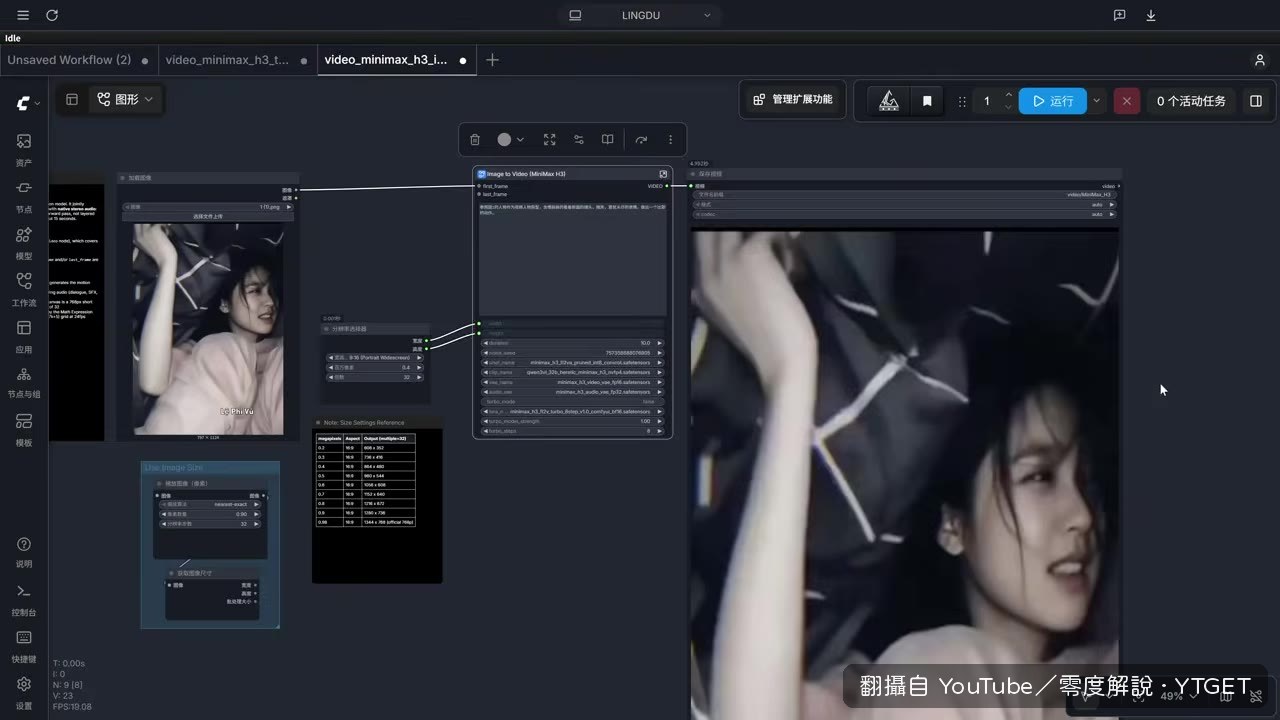1280x720 pixels.
Task: Click the download icon in the top bar
Action: coord(1151,15)
